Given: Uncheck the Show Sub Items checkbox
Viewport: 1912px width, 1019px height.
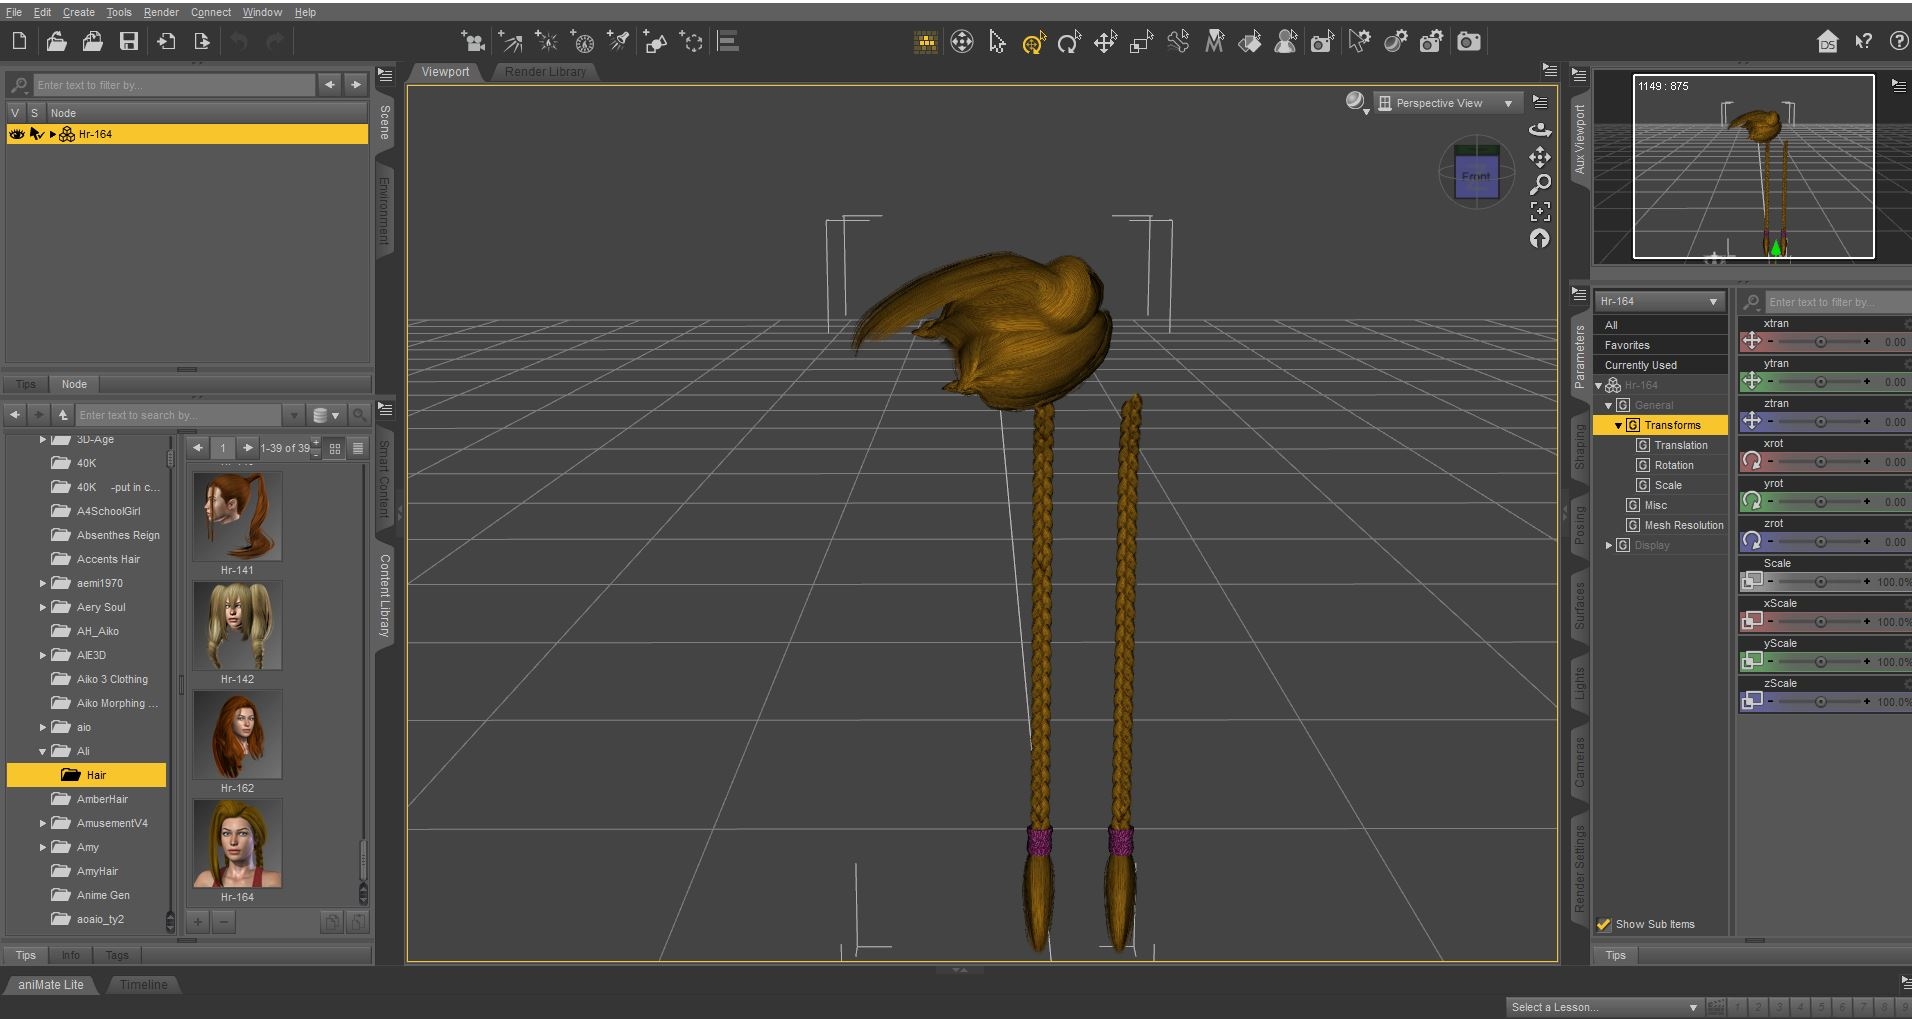Looking at the screenshot, I should click(1604, 924).
